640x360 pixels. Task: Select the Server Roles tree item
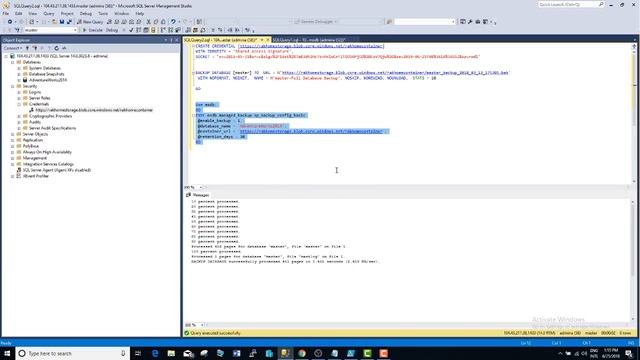[x=40, y=98]
